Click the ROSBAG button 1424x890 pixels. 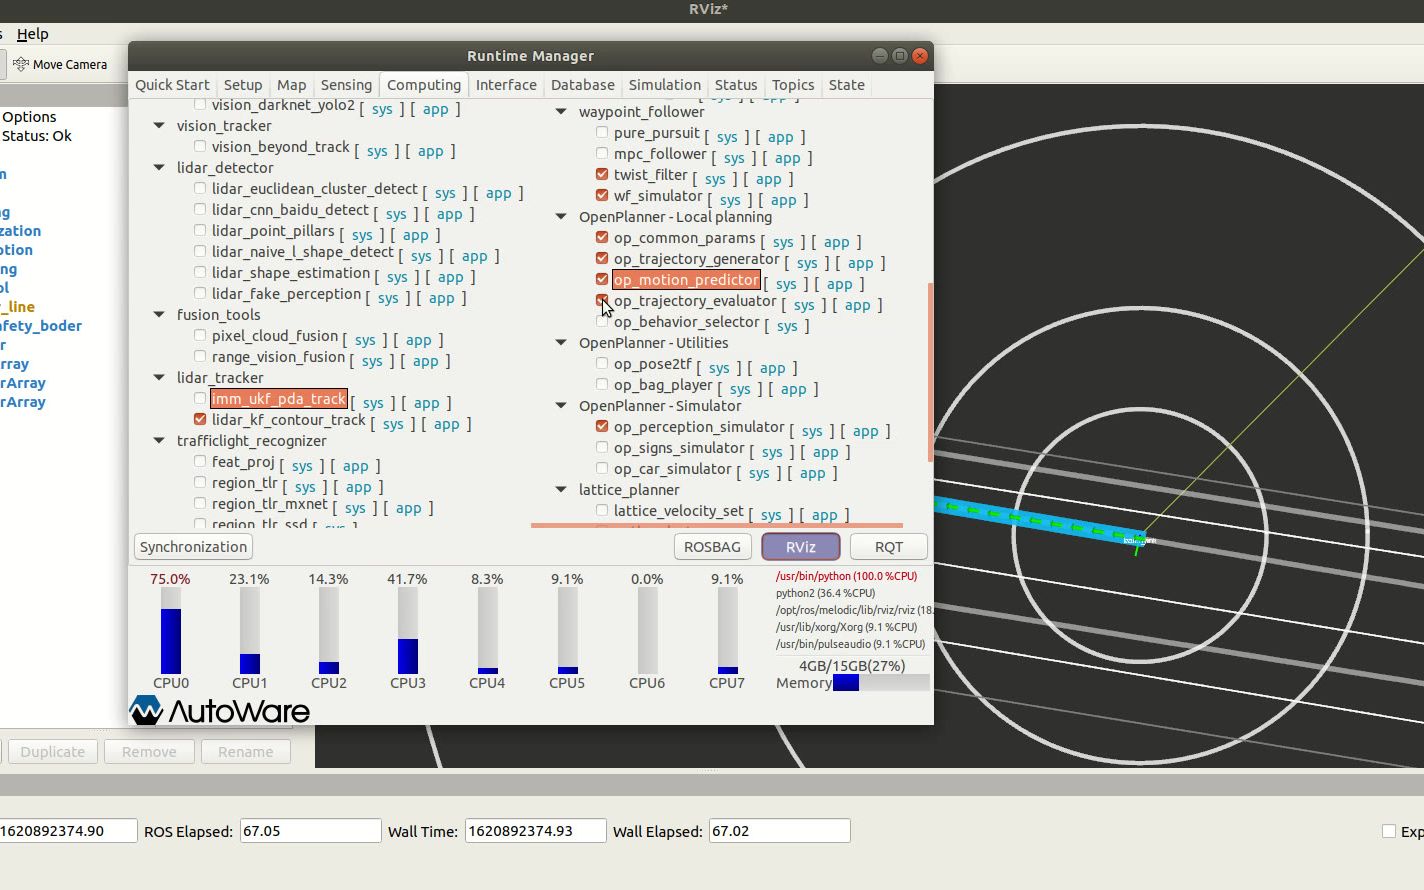tap(712, 547)
